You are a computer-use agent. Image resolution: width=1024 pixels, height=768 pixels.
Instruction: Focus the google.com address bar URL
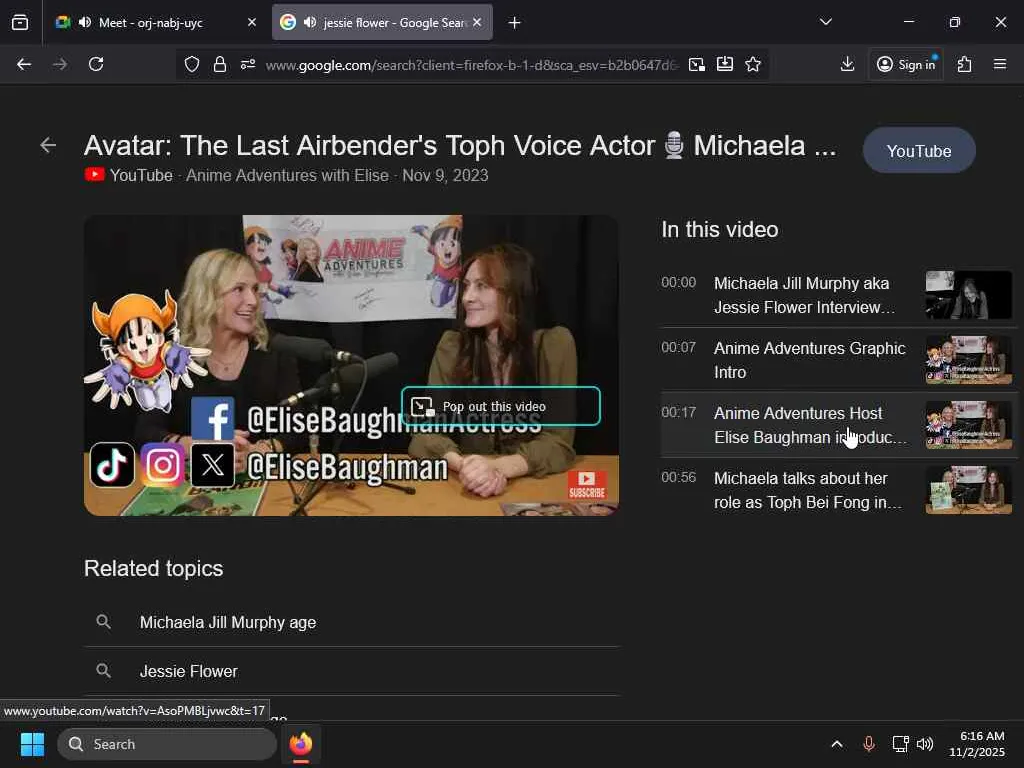click(472, 65)
